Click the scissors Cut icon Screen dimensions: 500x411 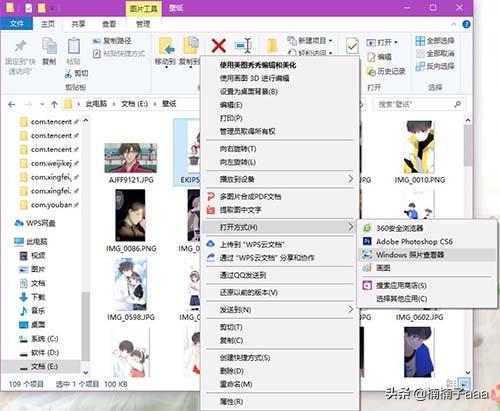pos(68,74)
